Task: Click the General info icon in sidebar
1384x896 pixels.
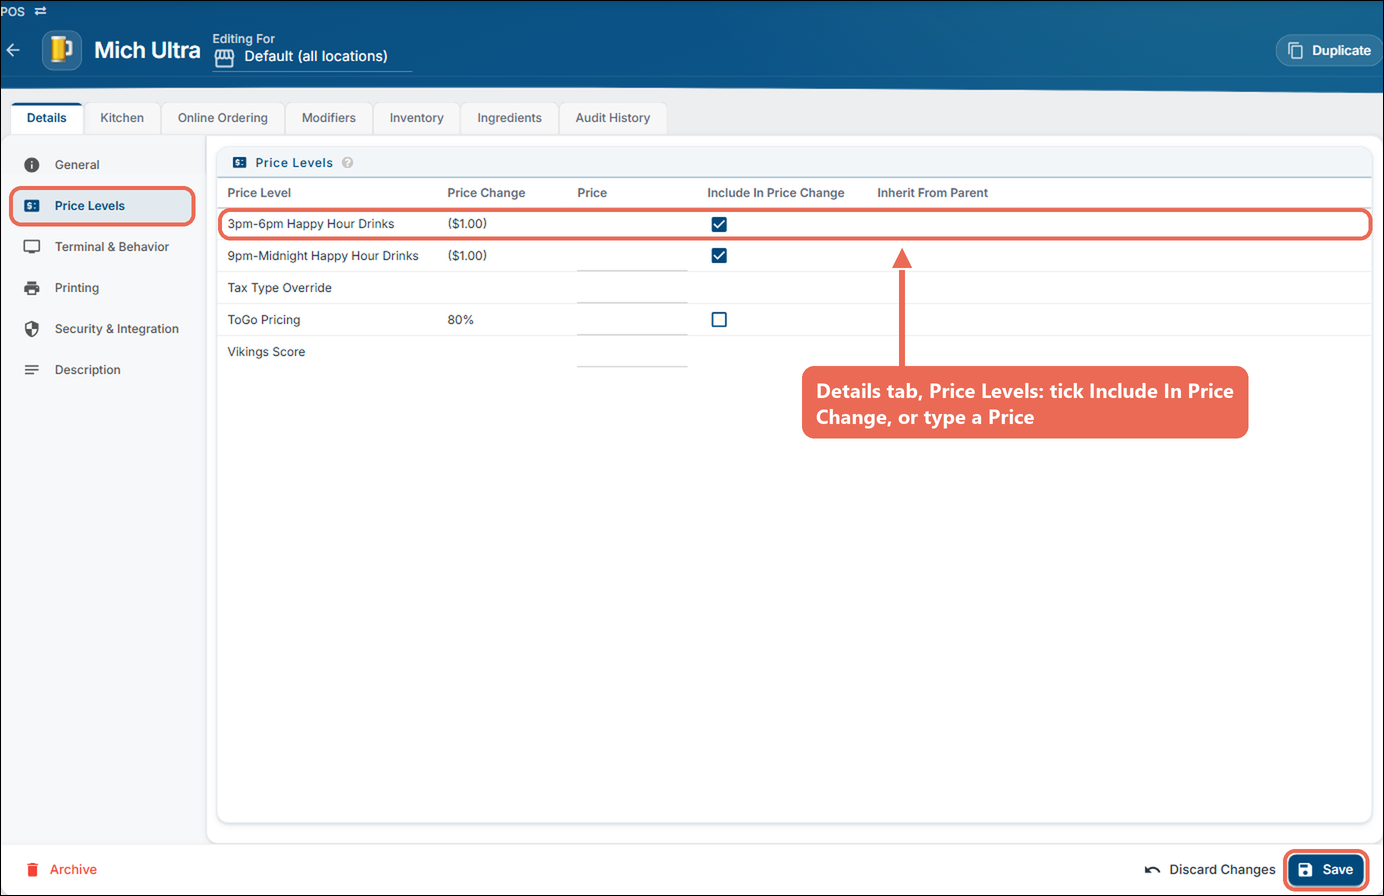Action: (x=32, y=165)
